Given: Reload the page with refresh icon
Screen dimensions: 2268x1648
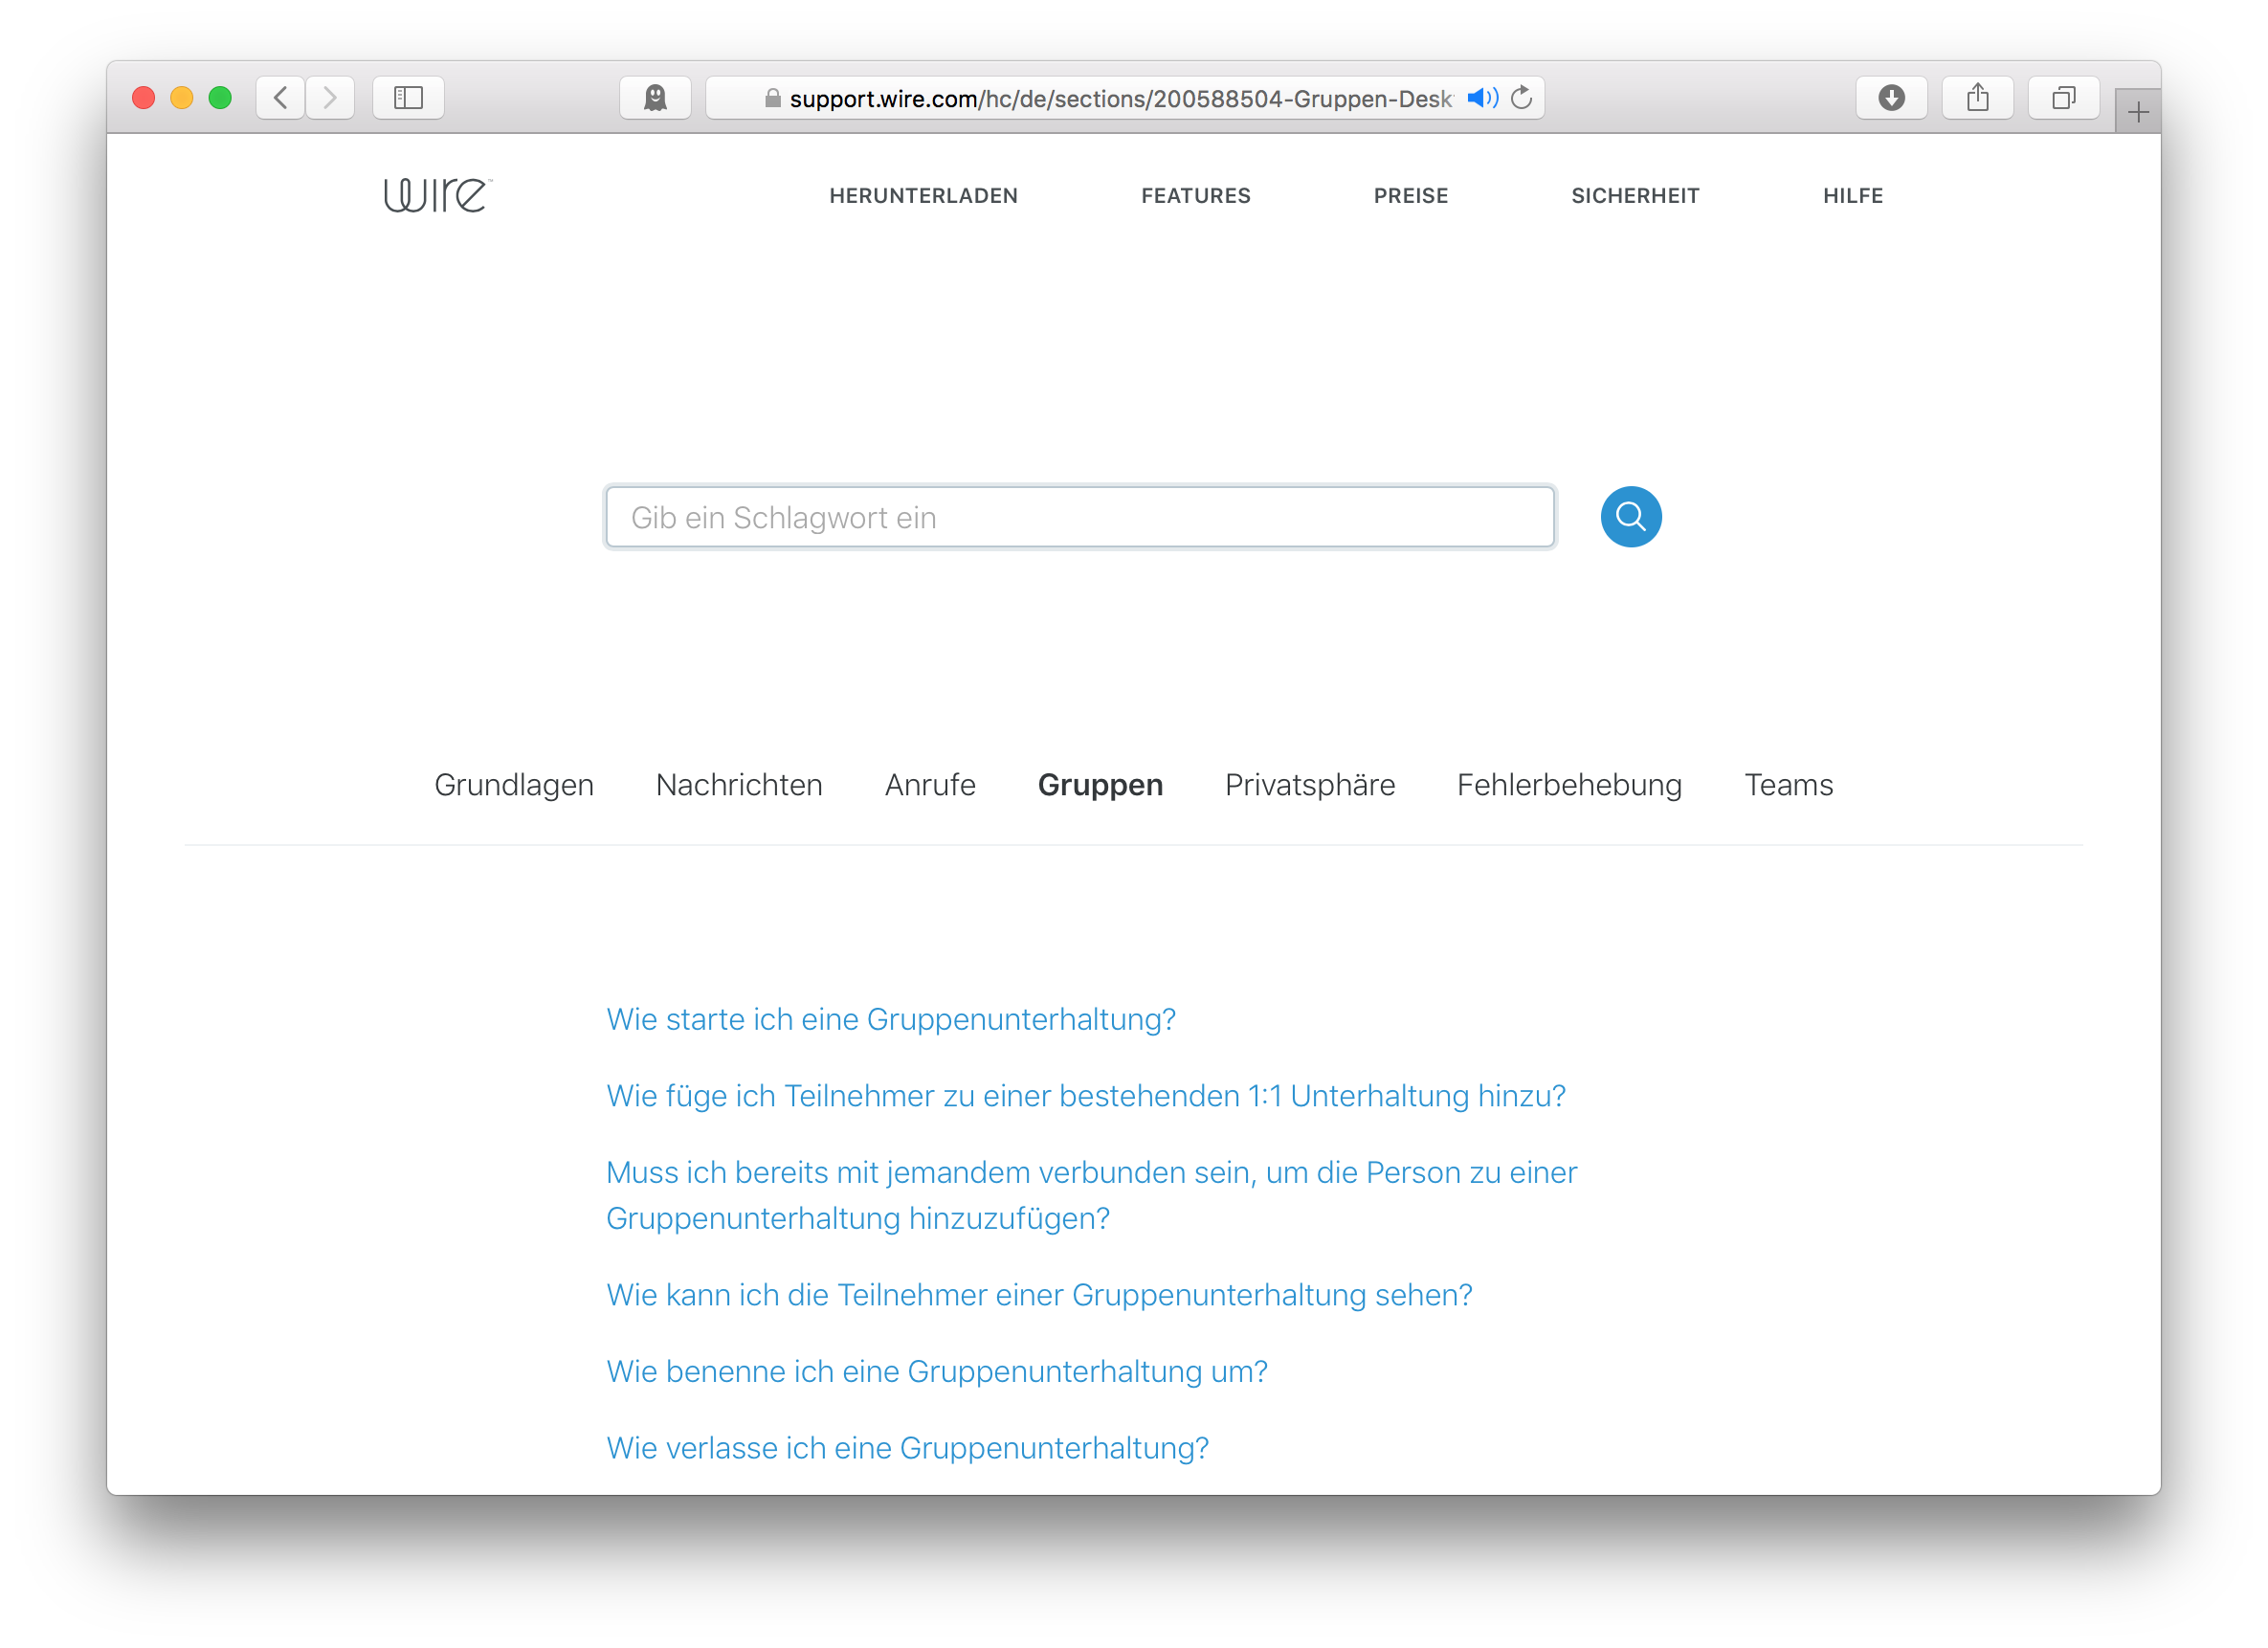Looking at the screenshot, I should pyautogui.click(x=1522, y=98).
